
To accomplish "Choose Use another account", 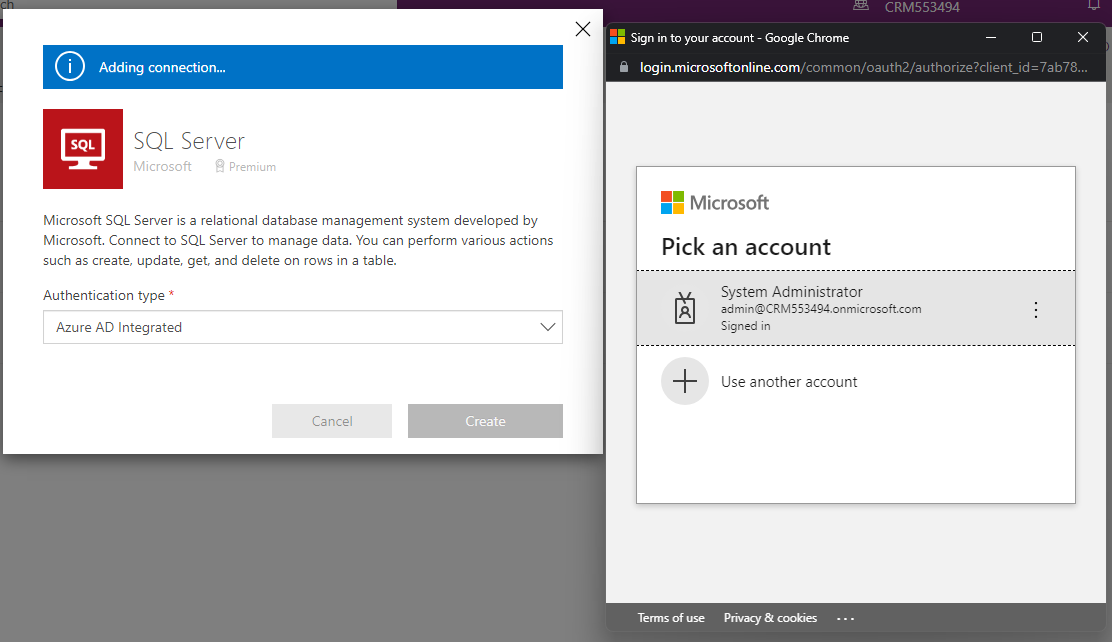I will 789,382.
